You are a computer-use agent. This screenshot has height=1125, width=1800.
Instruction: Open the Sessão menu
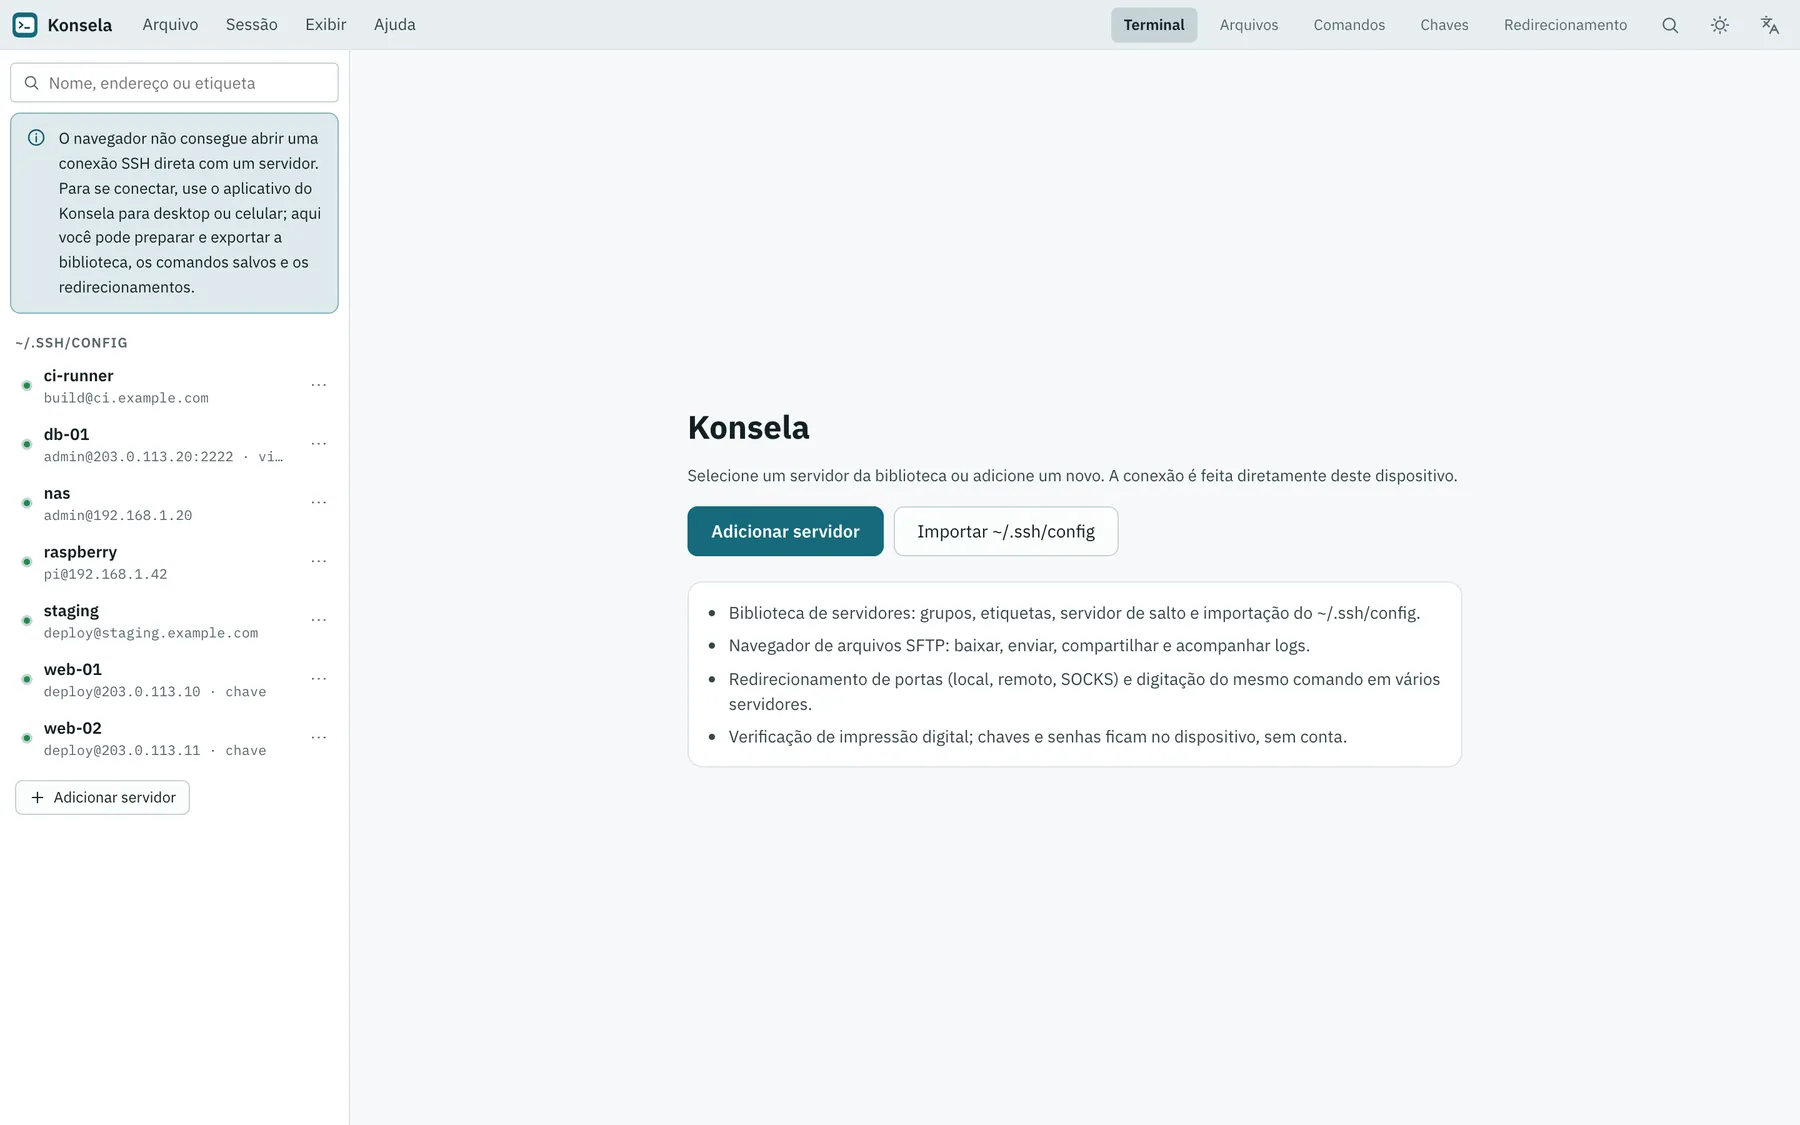click(x=252, y=25)
